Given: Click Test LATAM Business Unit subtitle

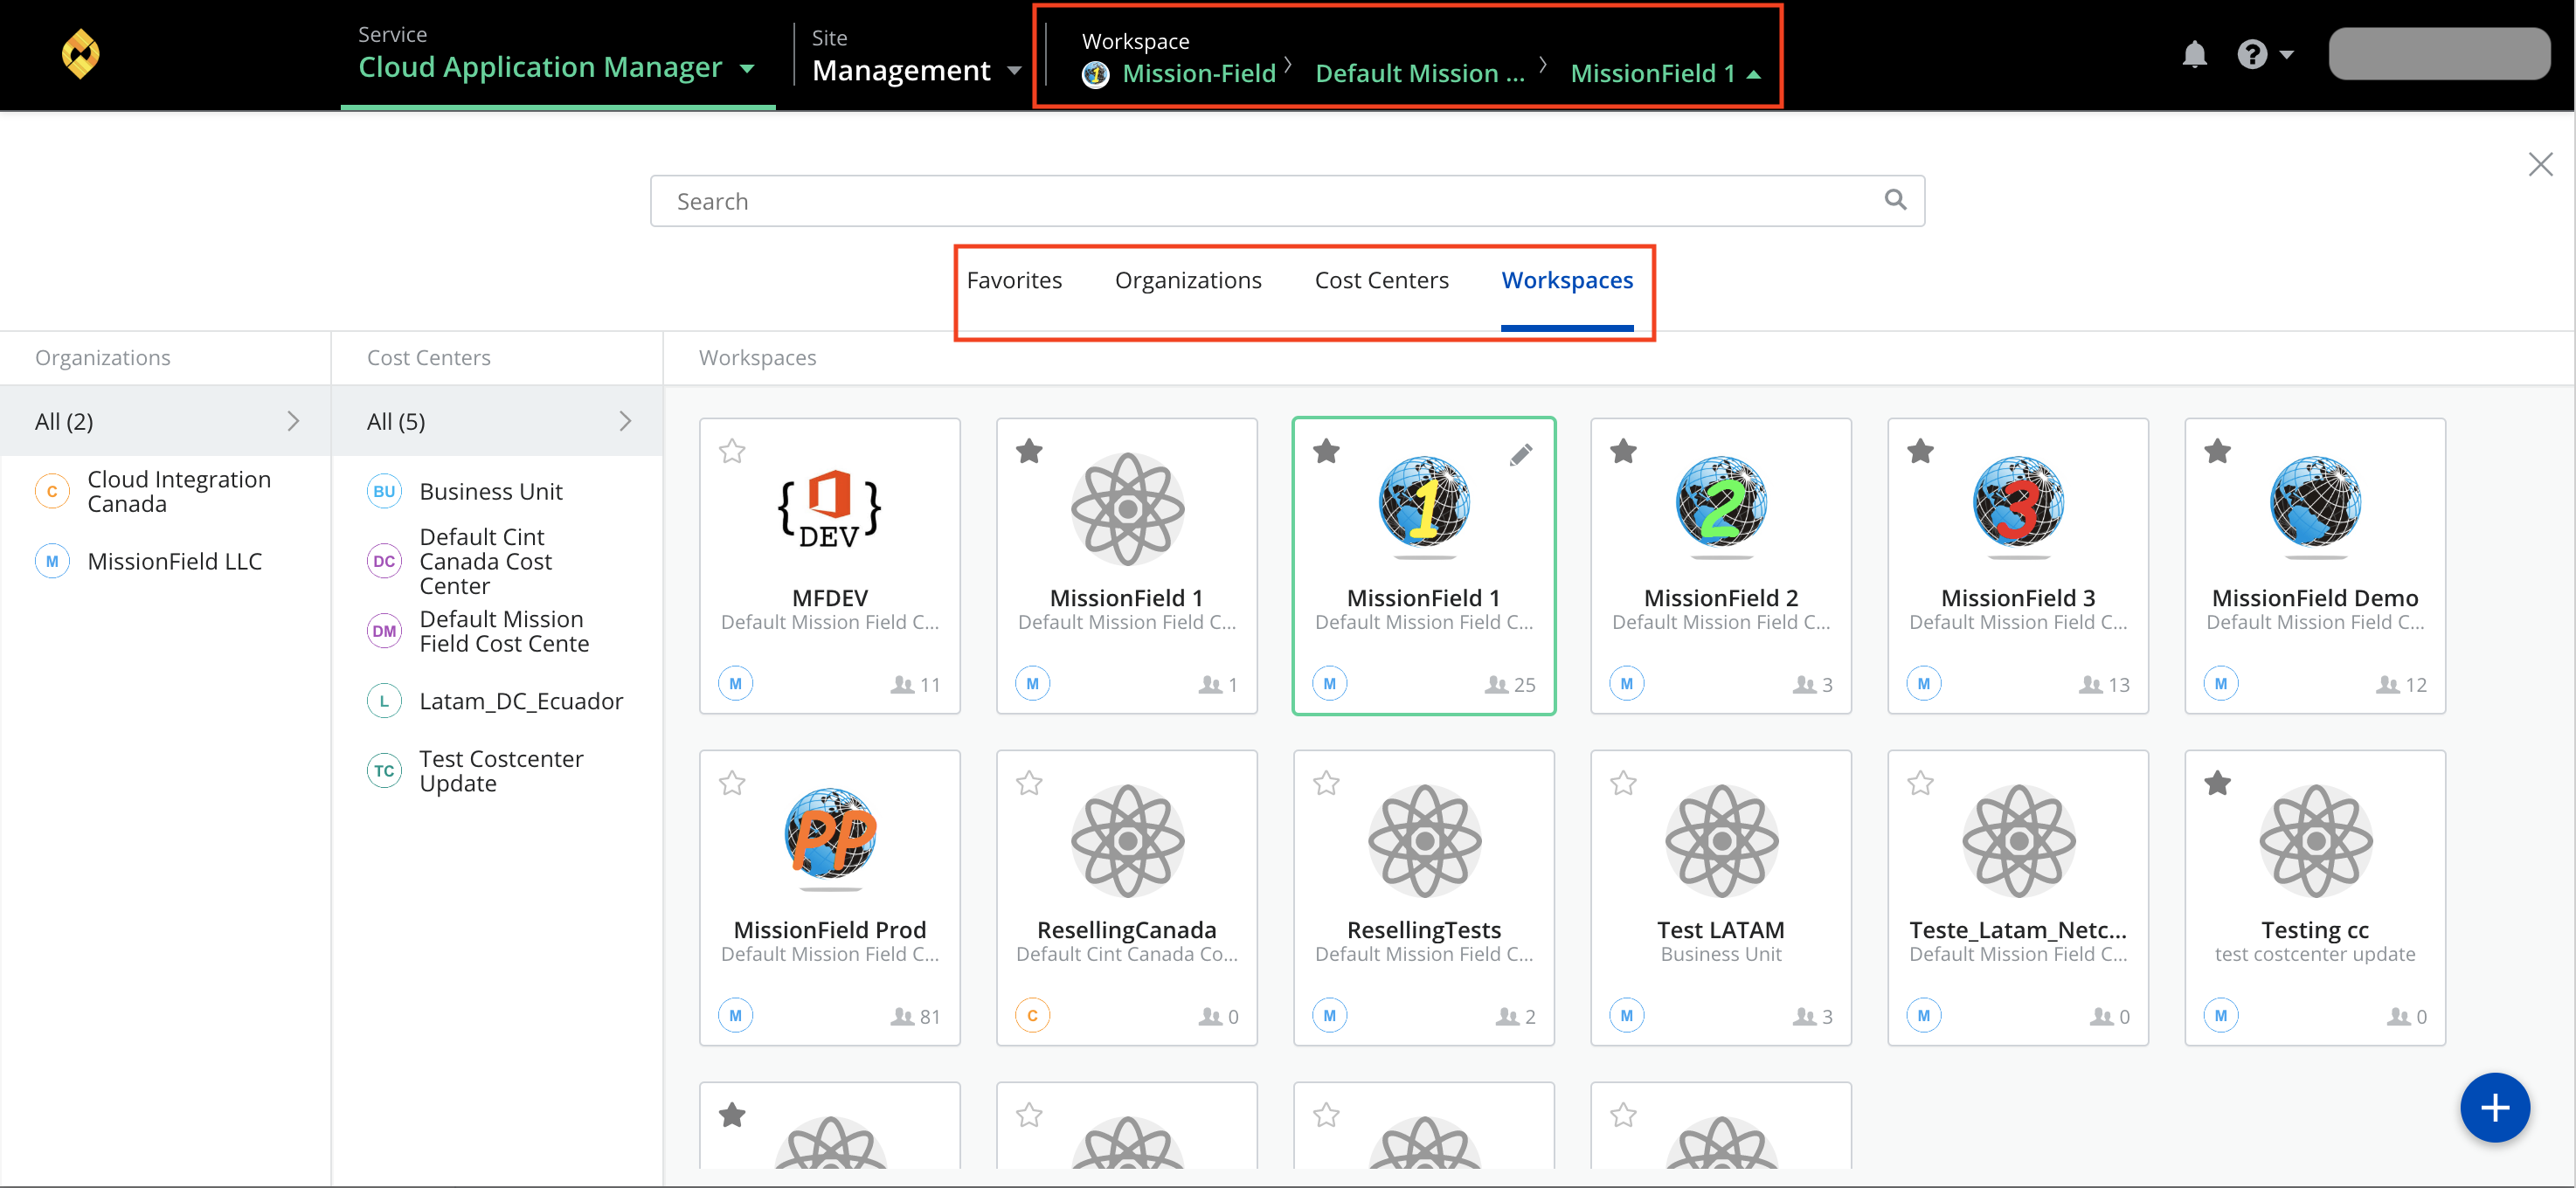Looking at the screenshot, I should pyautogui.click(x=1721, y=954).
